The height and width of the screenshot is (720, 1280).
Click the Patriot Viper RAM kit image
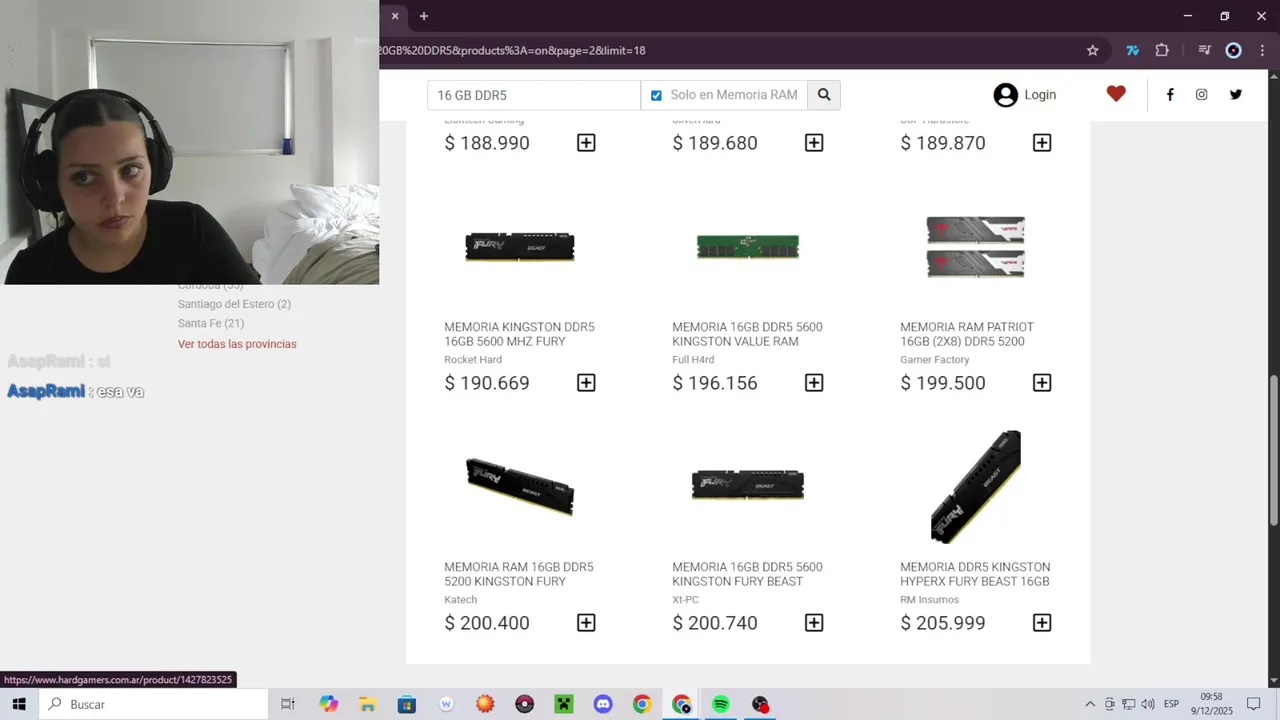tap(976, 247)
